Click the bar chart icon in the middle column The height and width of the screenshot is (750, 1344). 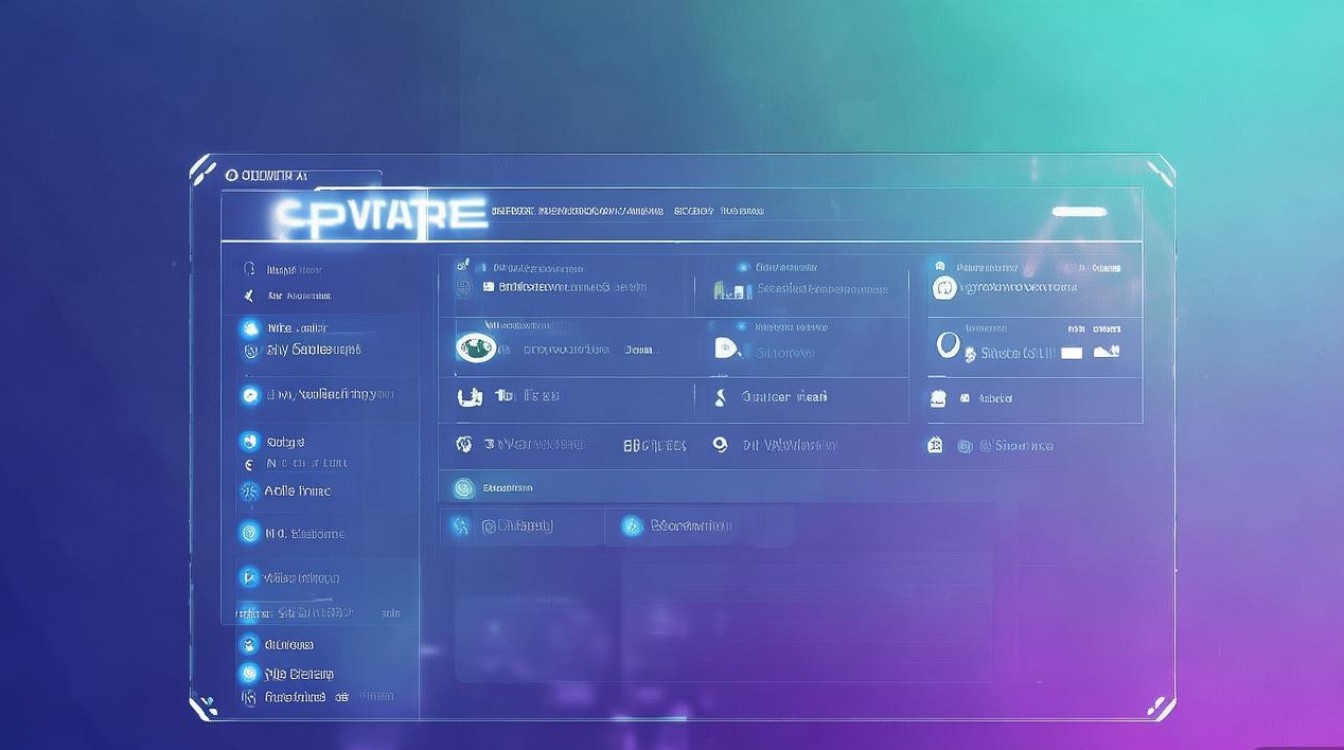[x=732, y=290]
